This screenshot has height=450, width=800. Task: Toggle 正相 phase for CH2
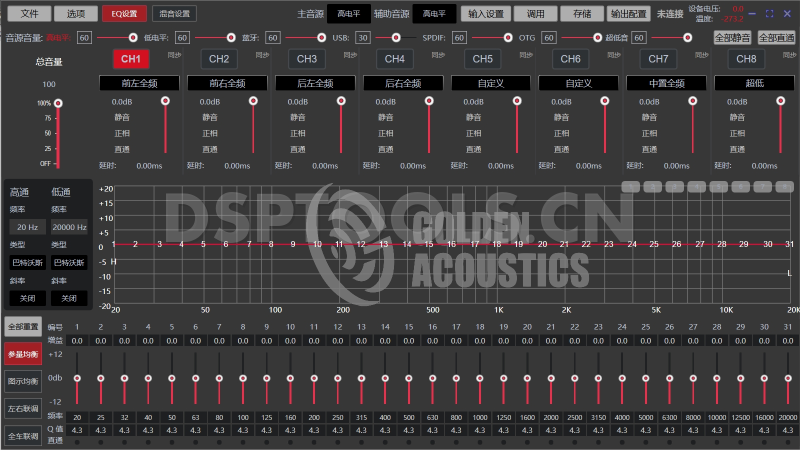tap(210, 133)
